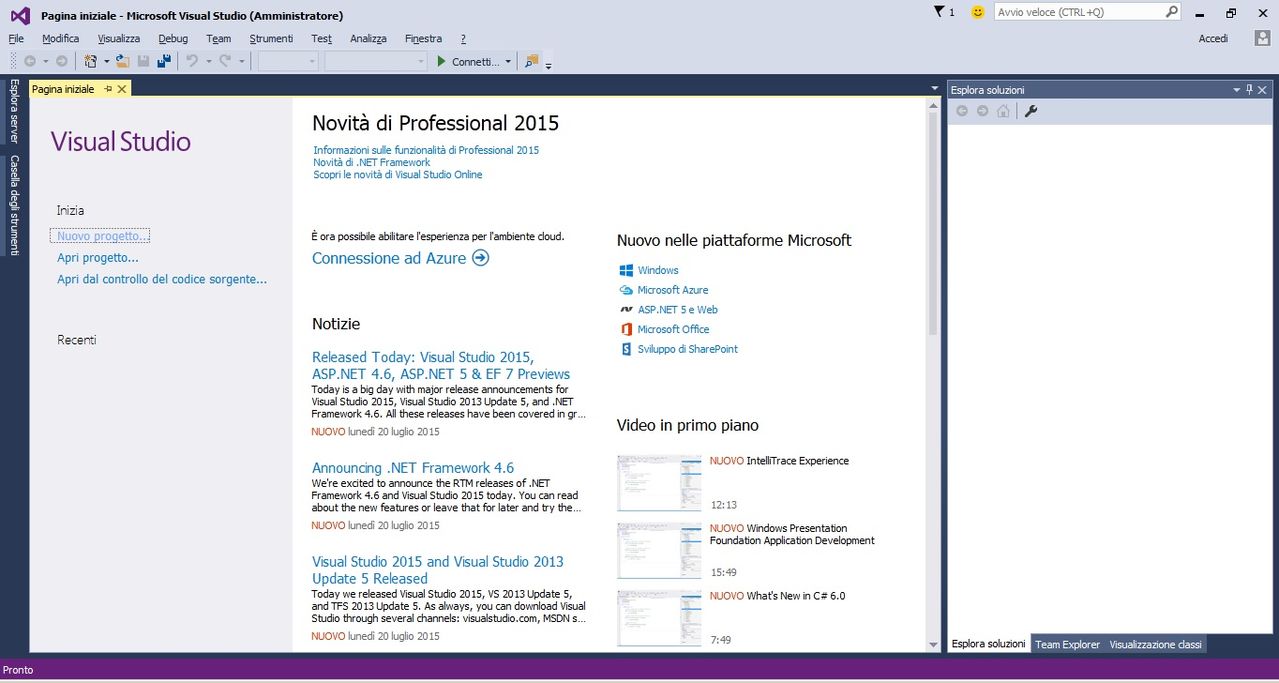Click the ASP.NET 5 e Web icon
The image size is (1279, 683).
pos(626,310)
